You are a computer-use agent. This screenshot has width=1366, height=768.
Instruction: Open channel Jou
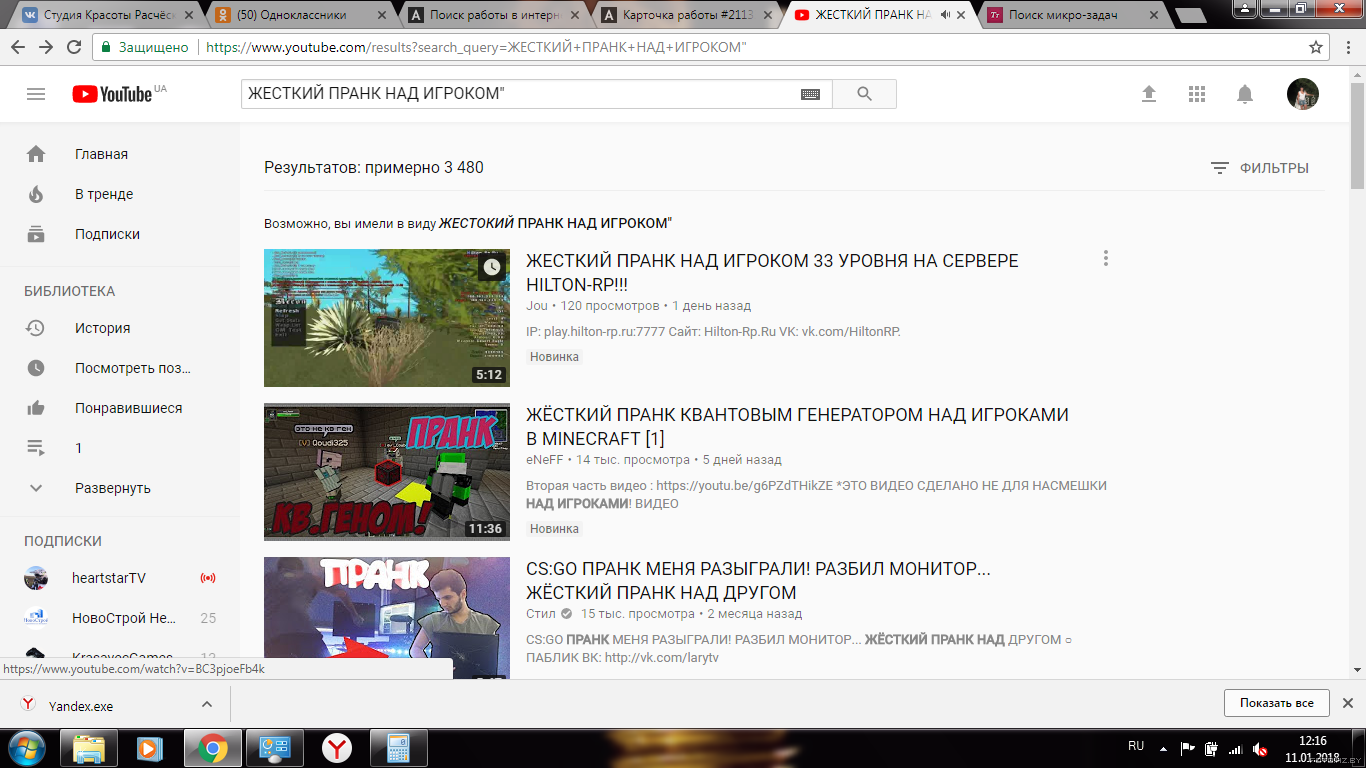pyautogui.click(x=537, y=306)
